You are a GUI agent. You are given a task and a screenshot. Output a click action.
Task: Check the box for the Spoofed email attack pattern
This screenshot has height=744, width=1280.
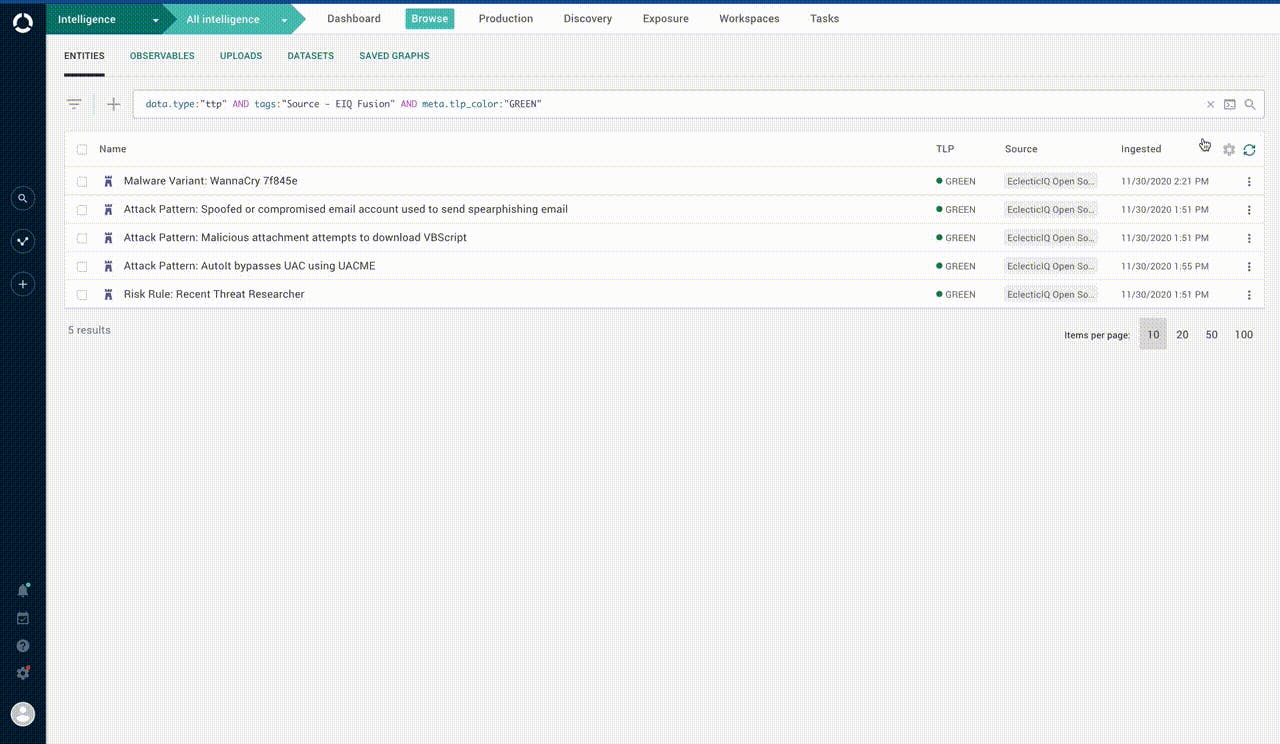point(82,210)
